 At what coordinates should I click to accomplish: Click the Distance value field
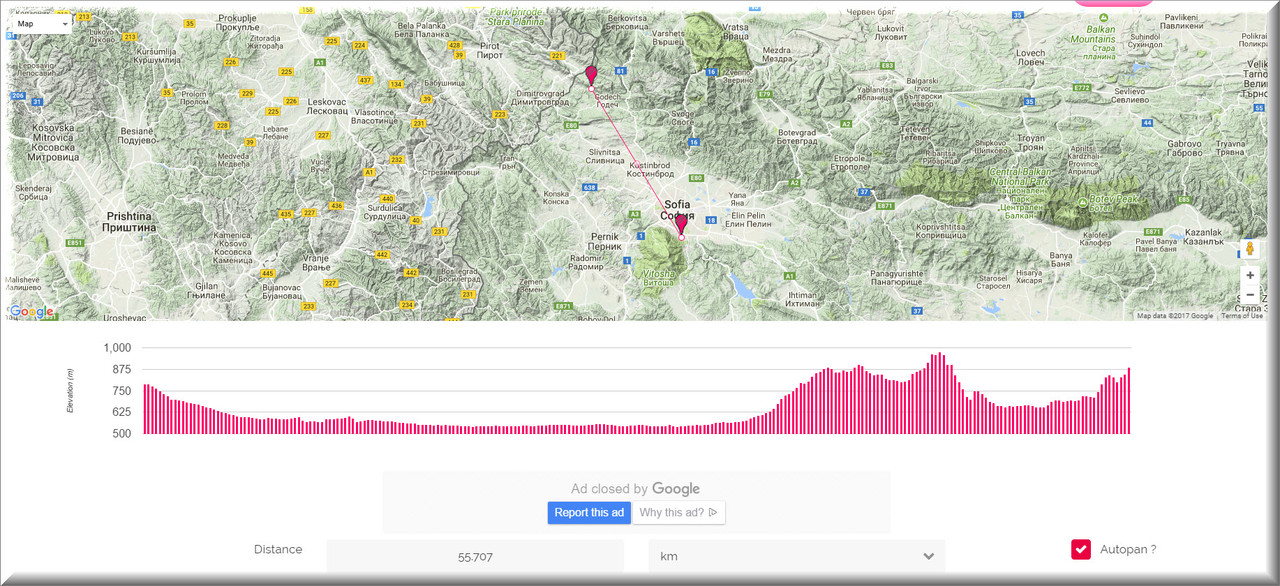[475, 557]
